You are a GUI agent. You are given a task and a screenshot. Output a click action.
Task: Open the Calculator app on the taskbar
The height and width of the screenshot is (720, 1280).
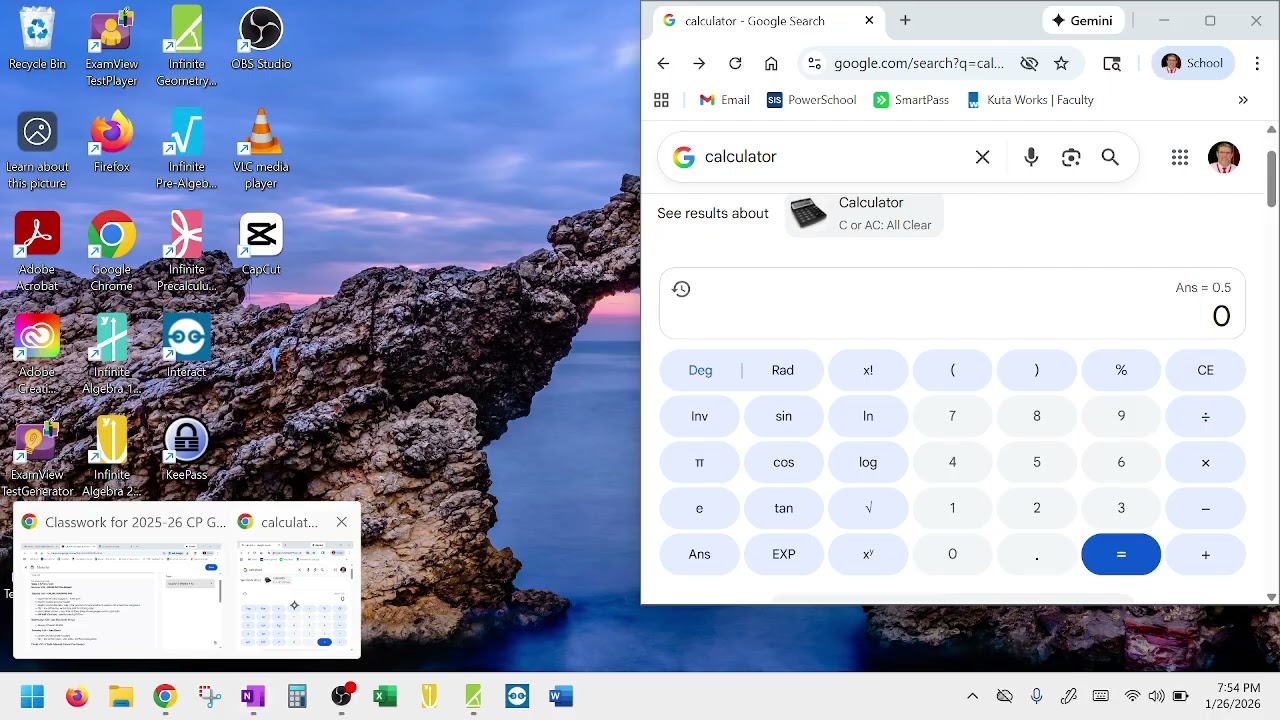297,696
